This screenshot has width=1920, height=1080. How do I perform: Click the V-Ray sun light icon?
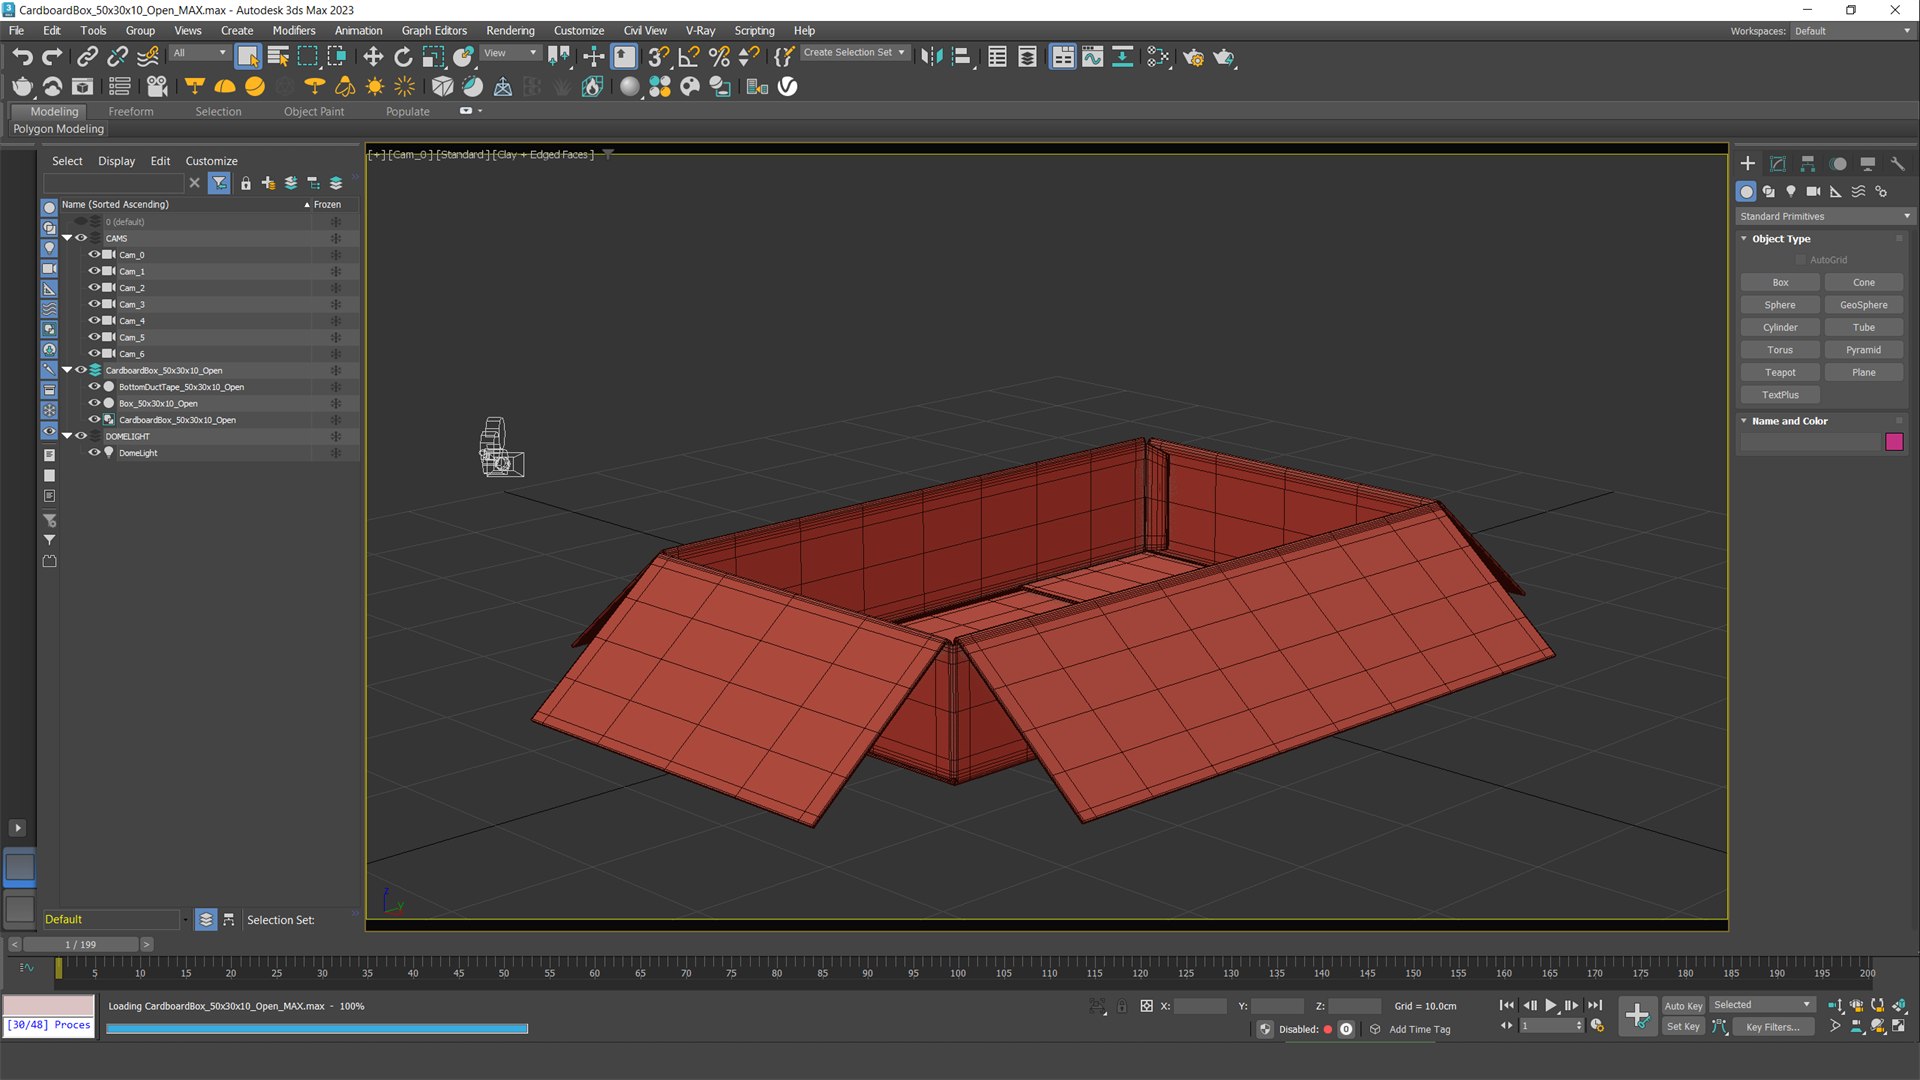pos(375,87)
